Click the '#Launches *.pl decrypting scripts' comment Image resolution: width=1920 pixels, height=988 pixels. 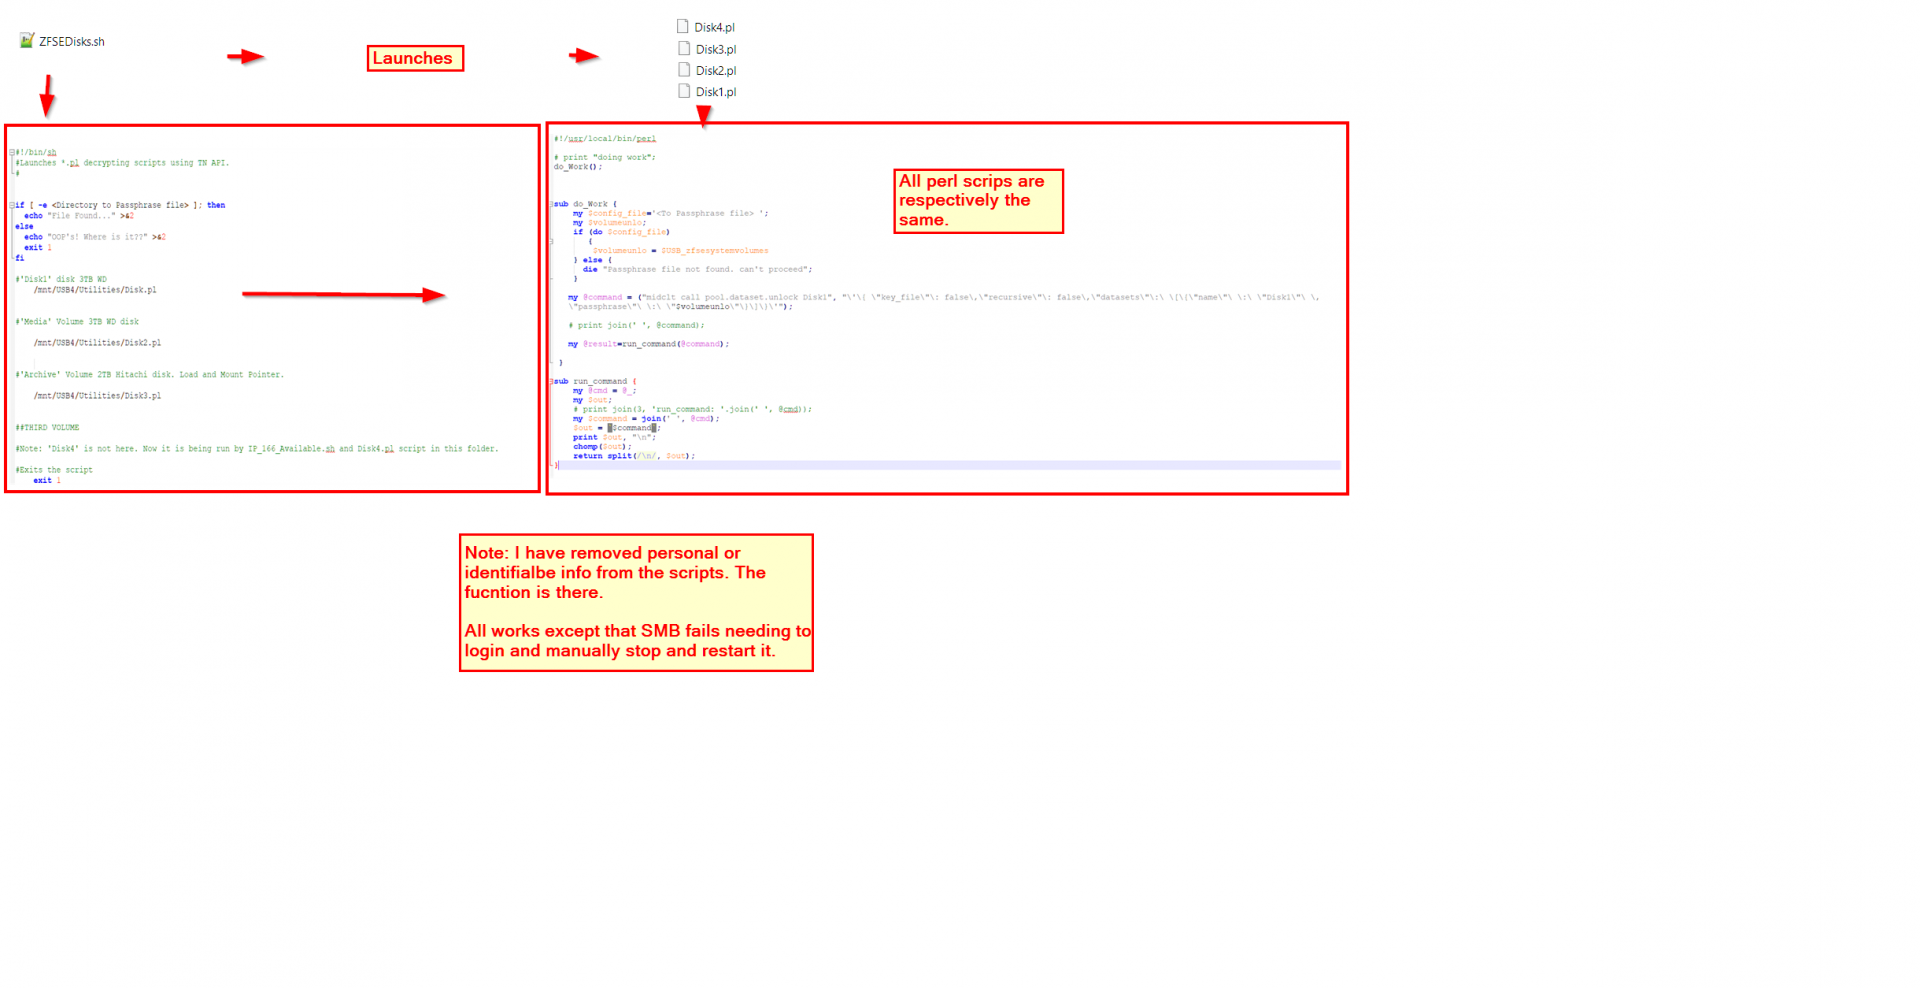[122, 163]
